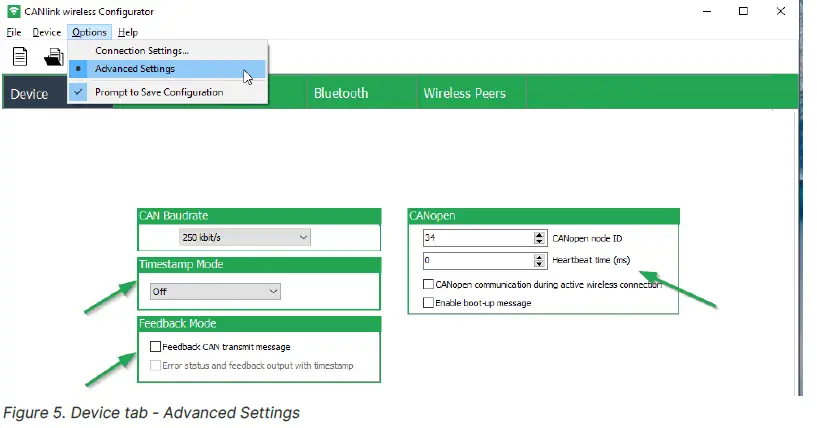Select Connection Settings from Options menu

141,50
